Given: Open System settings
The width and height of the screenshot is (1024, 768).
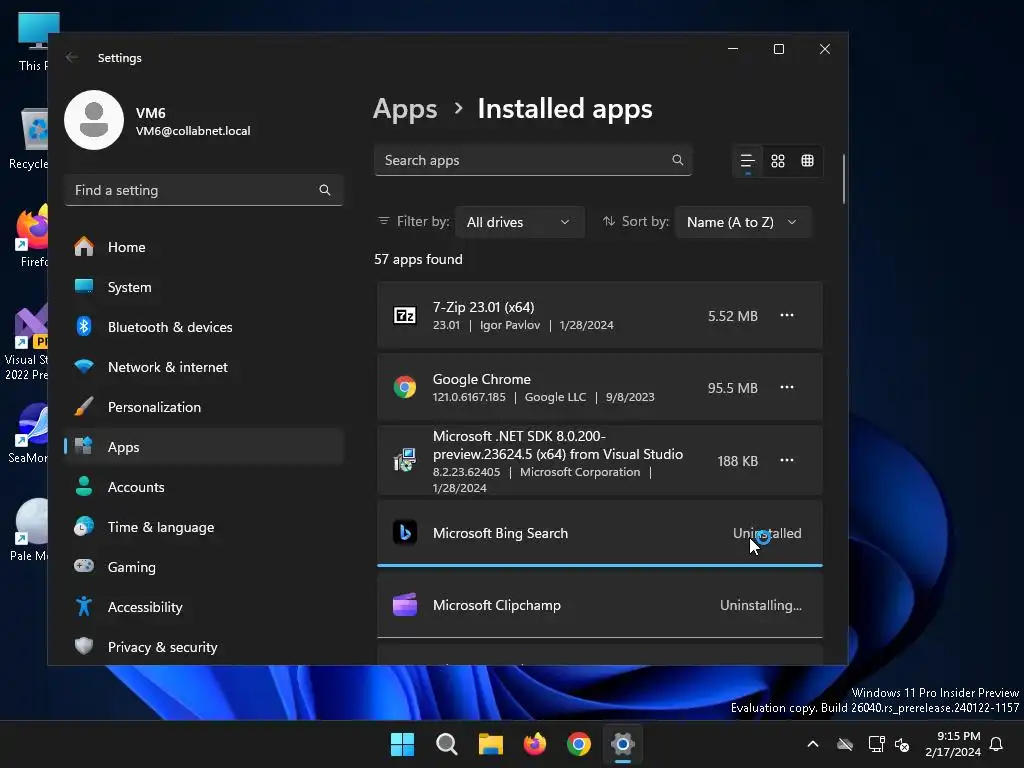Looking at the screenshot, I should [204, 287].
